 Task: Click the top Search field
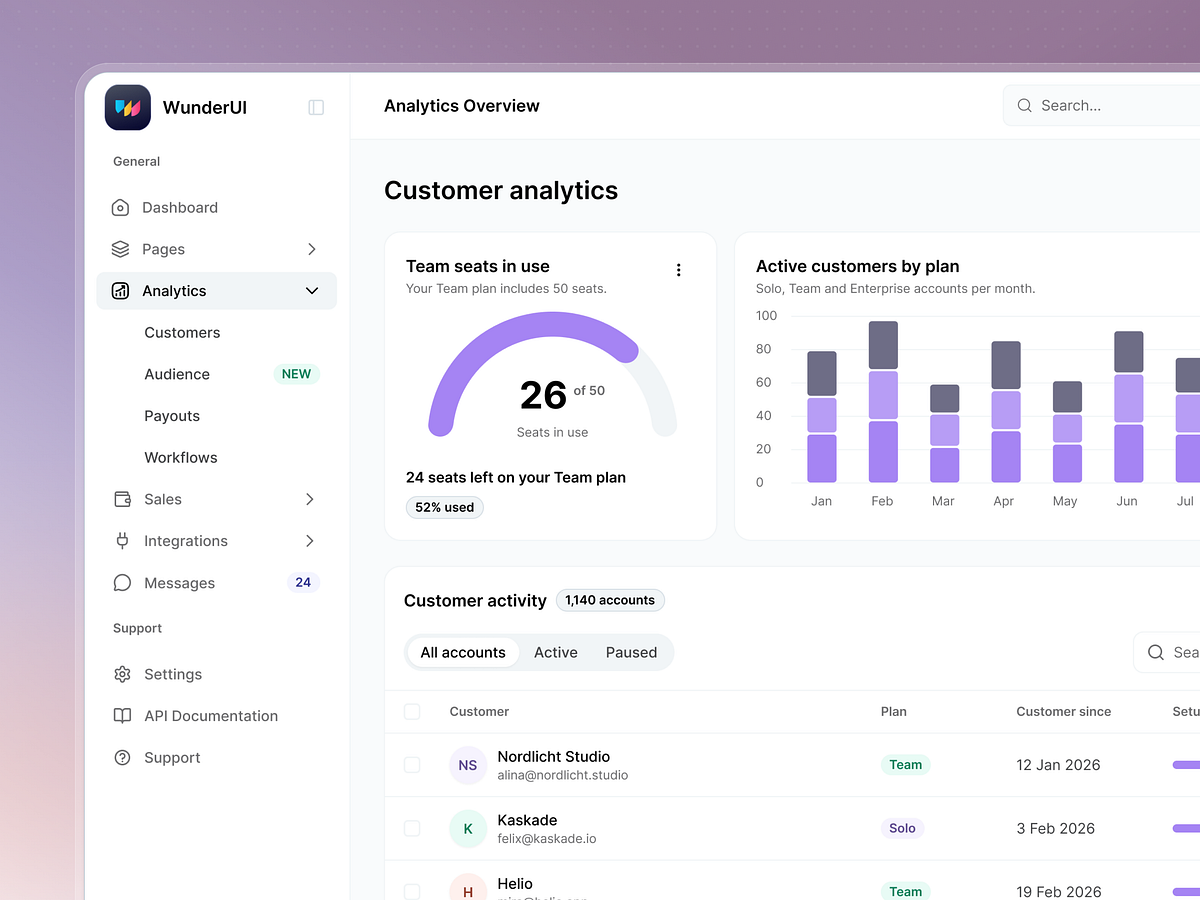1102,105
